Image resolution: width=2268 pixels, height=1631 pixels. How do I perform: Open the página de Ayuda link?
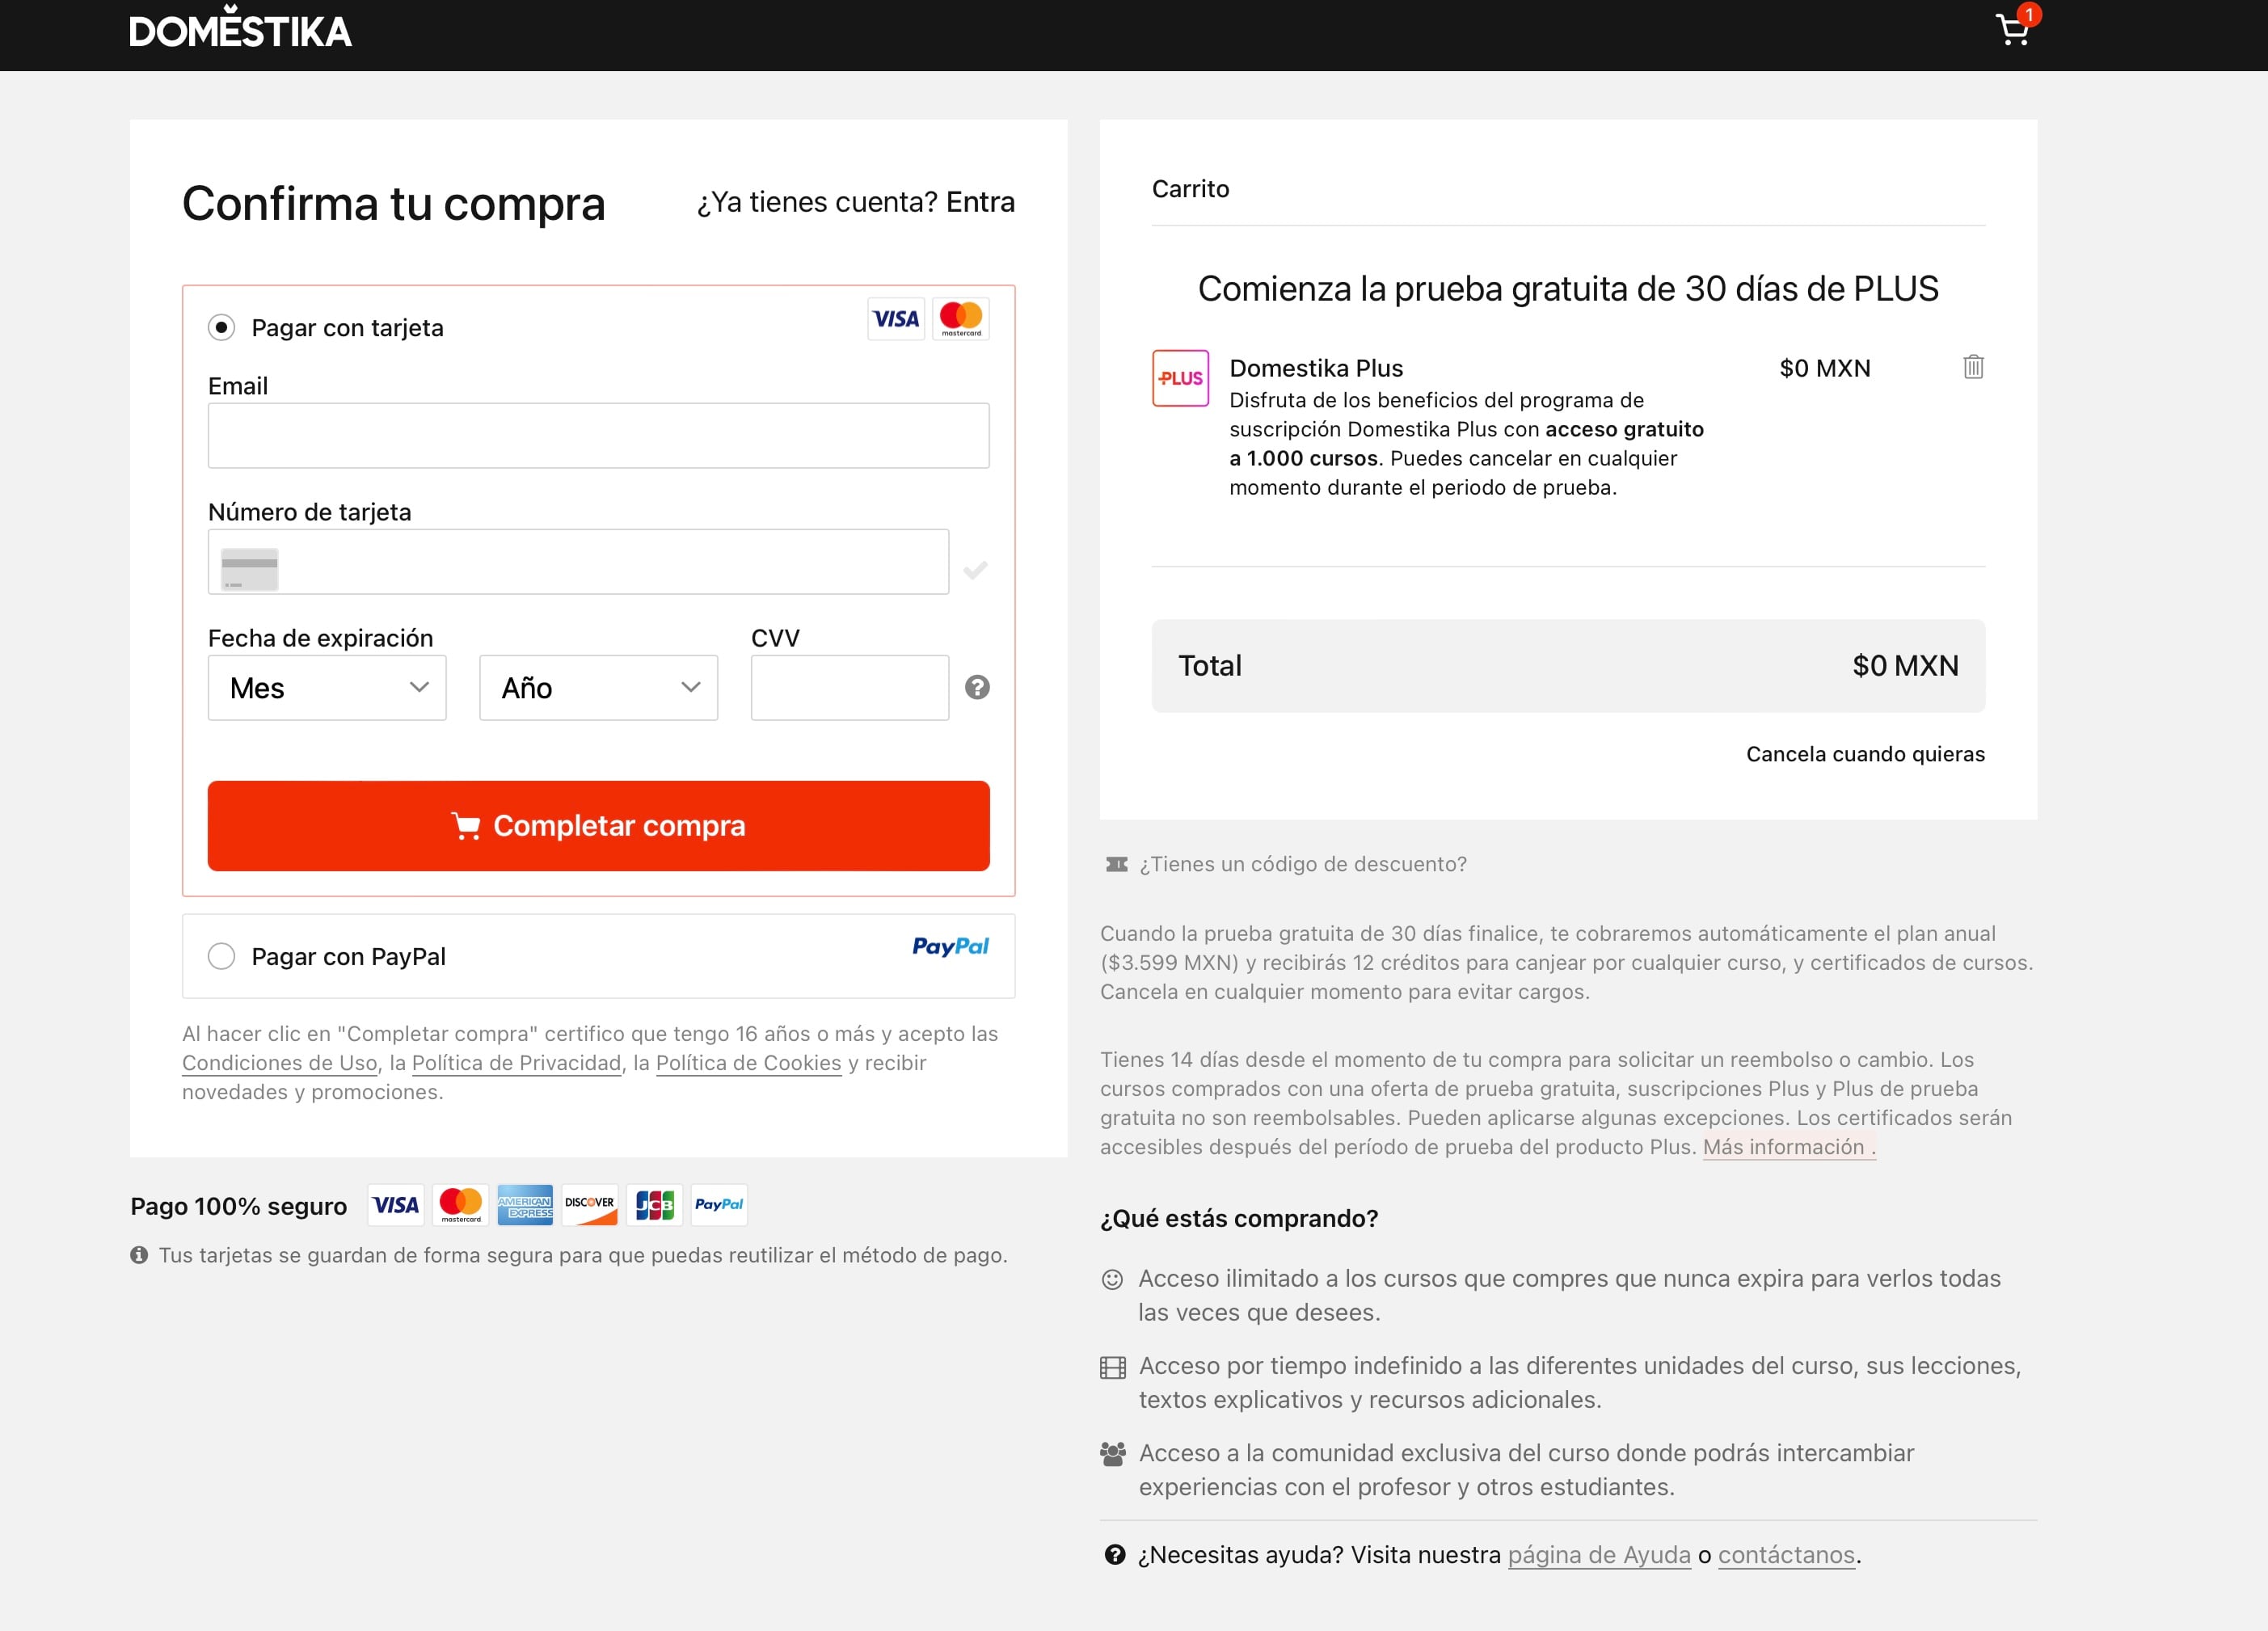1598,1555
